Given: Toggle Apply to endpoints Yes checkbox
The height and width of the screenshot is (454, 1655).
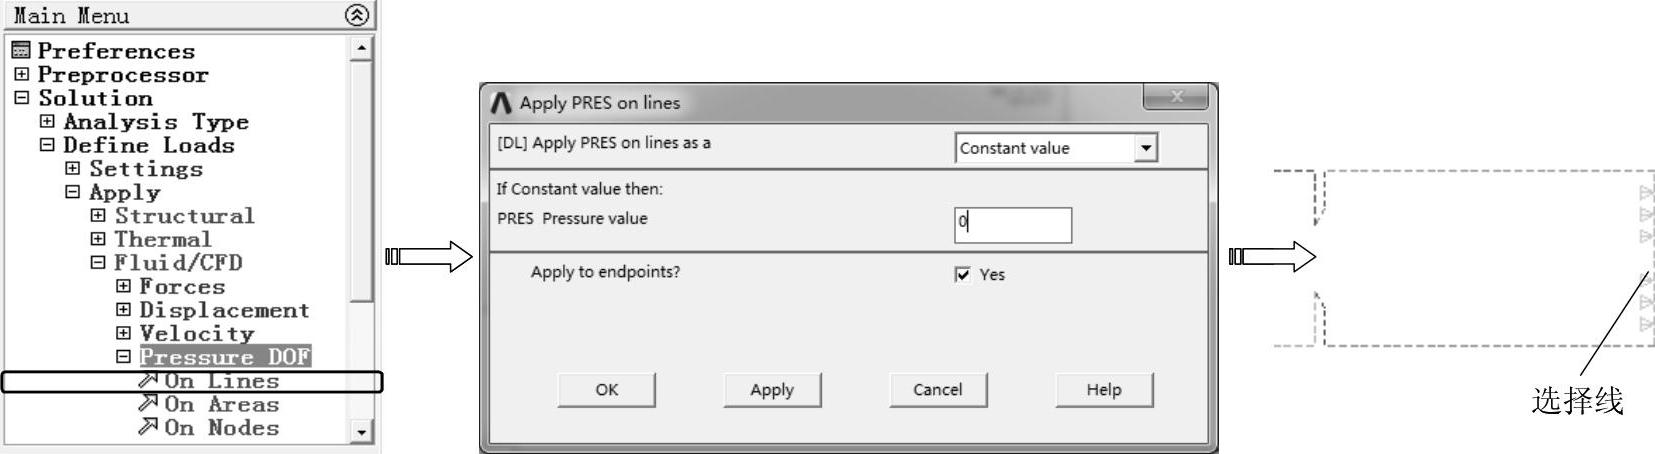Looking at the screenshot, I should [963, 274].
